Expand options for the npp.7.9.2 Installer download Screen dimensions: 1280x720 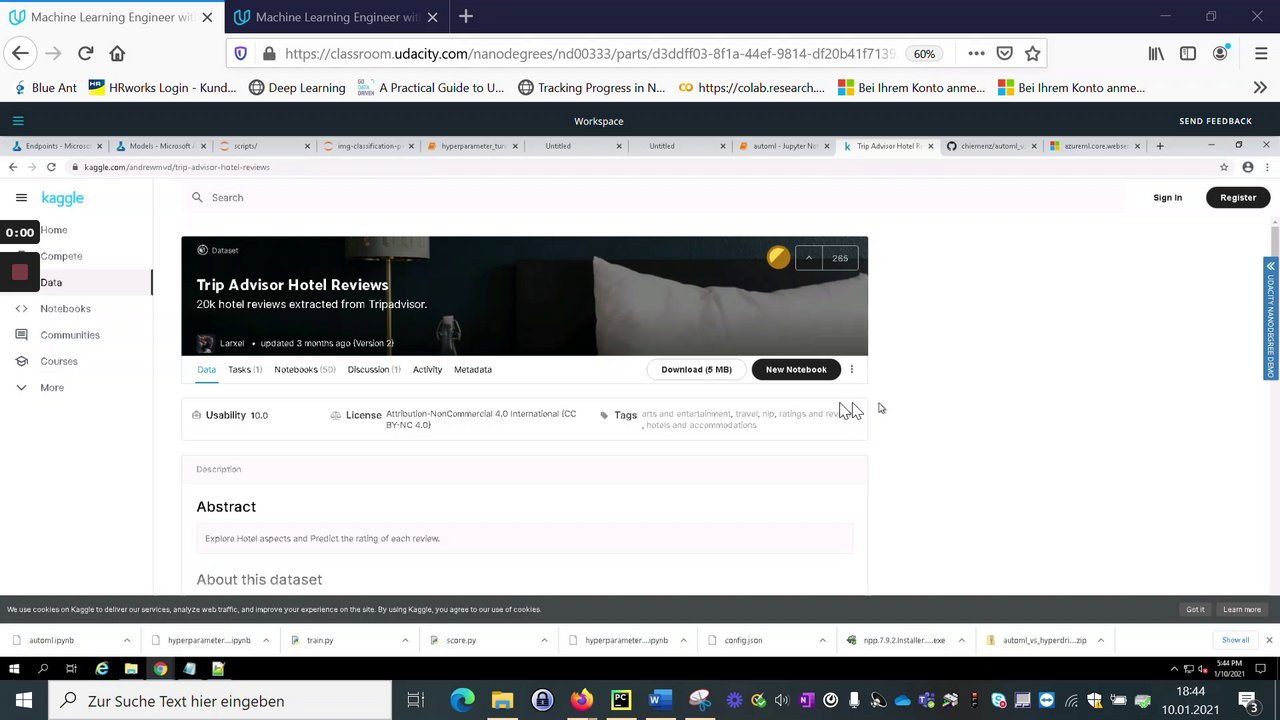click(961, 640)
